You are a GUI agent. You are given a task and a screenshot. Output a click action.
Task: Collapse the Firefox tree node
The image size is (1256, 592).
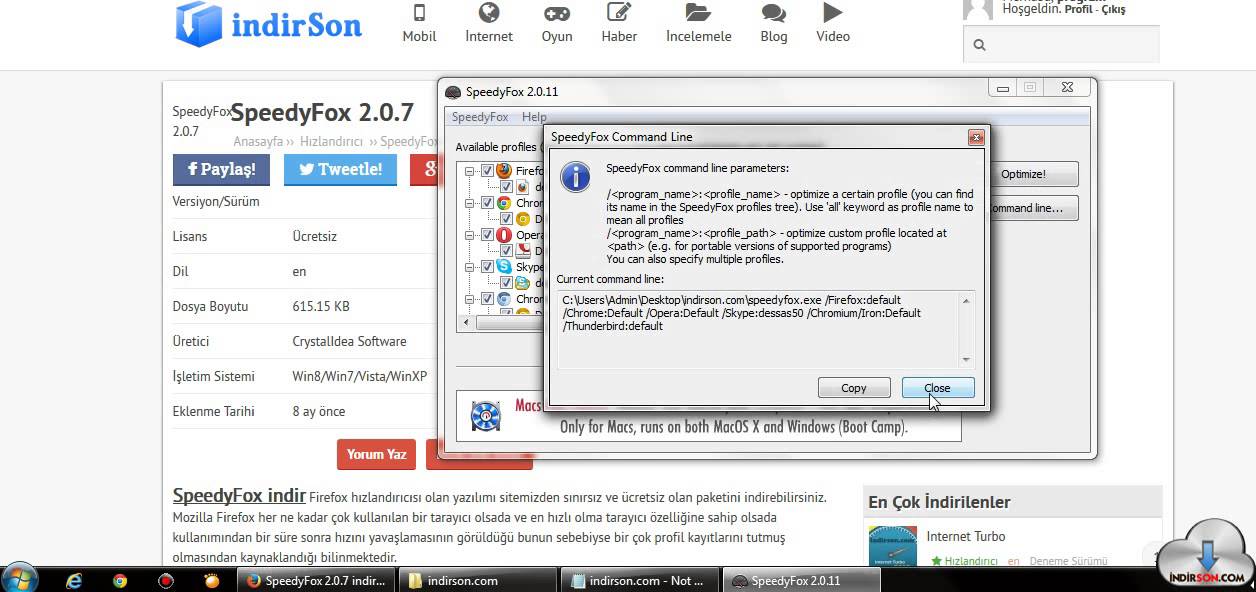point(471,171)
